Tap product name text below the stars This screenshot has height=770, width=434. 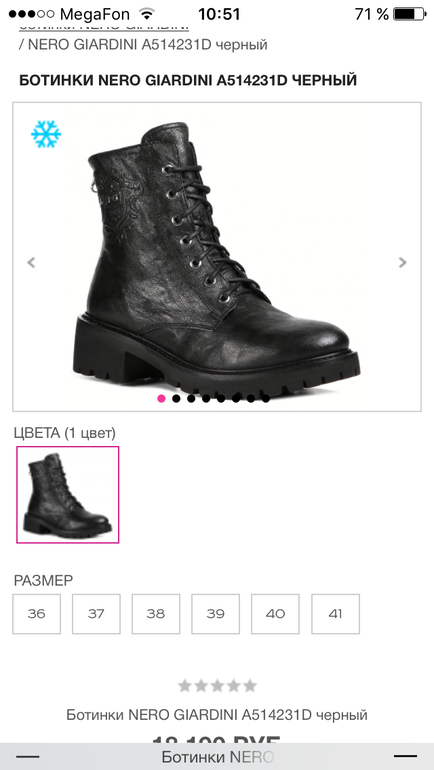(217, 715)
